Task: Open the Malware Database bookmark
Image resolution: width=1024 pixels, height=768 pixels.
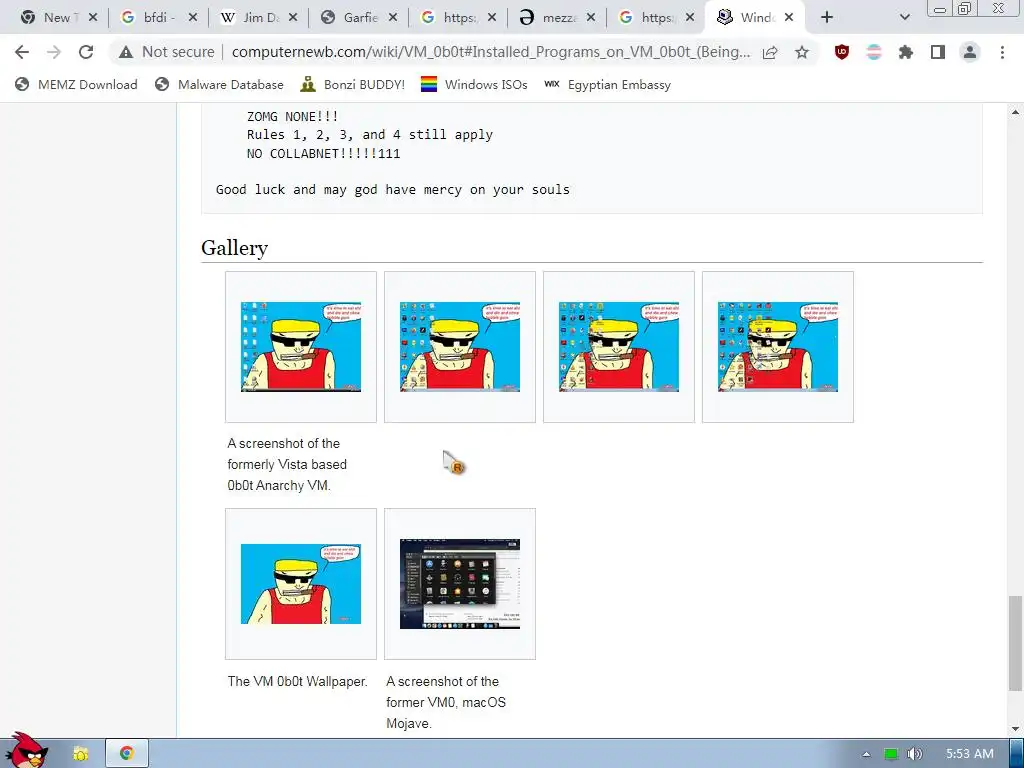Action: [x=219, y=84]
